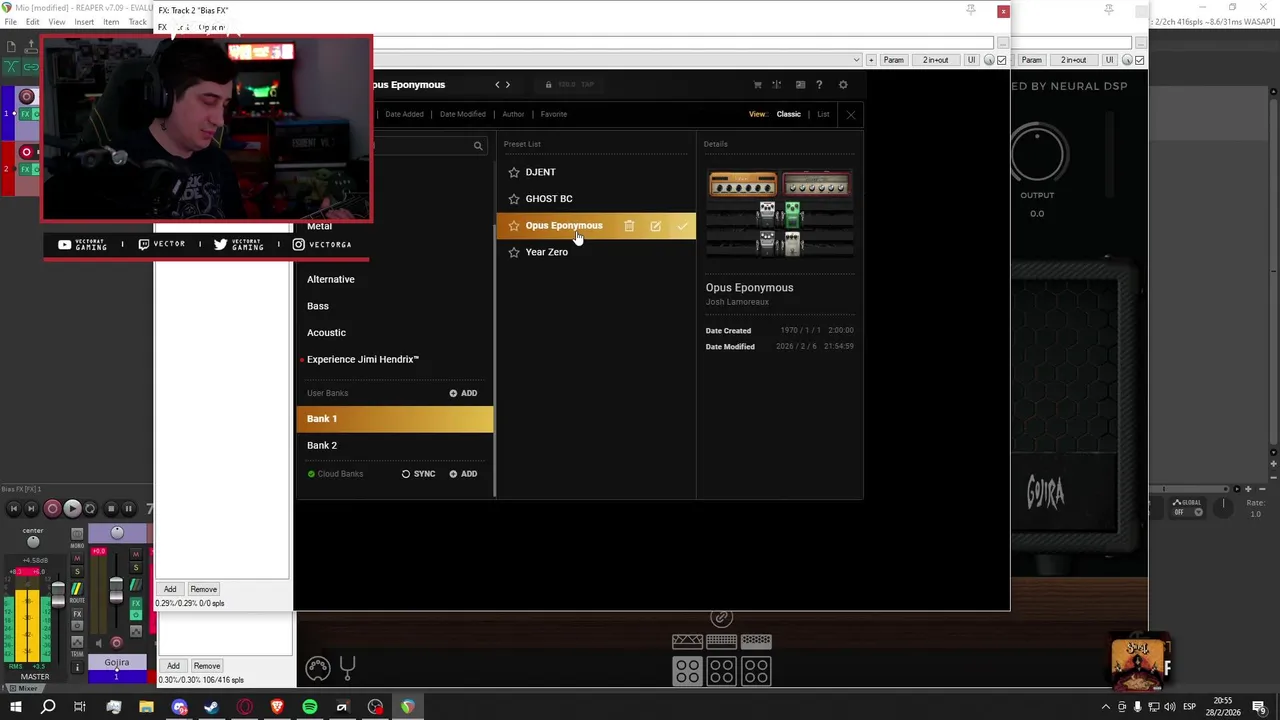
Task: Open the Bias FX store cart icon
Action: 757,85
